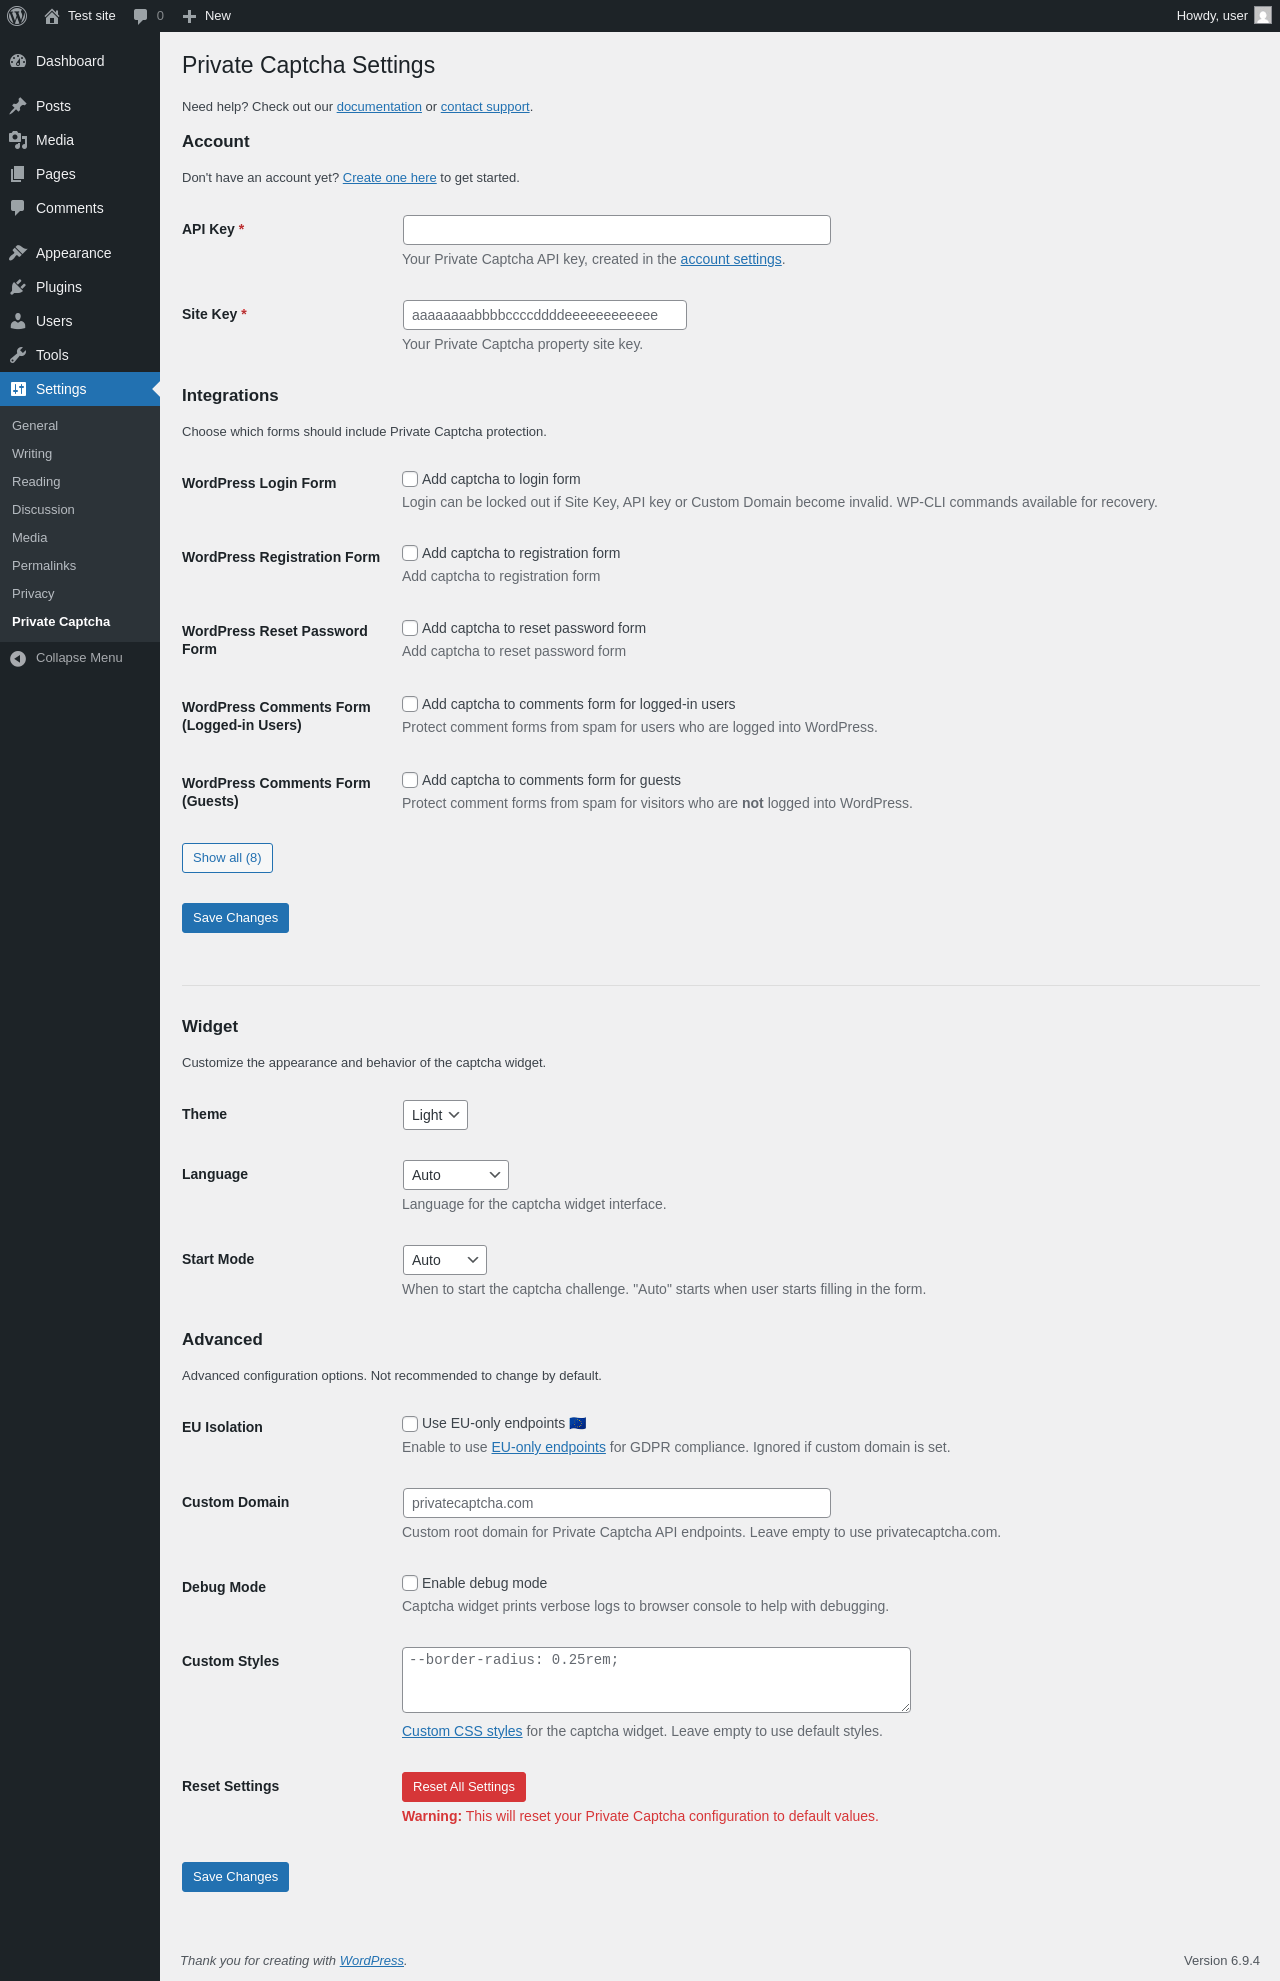Open the comments bubble icon in admin bar

[140, 16]
